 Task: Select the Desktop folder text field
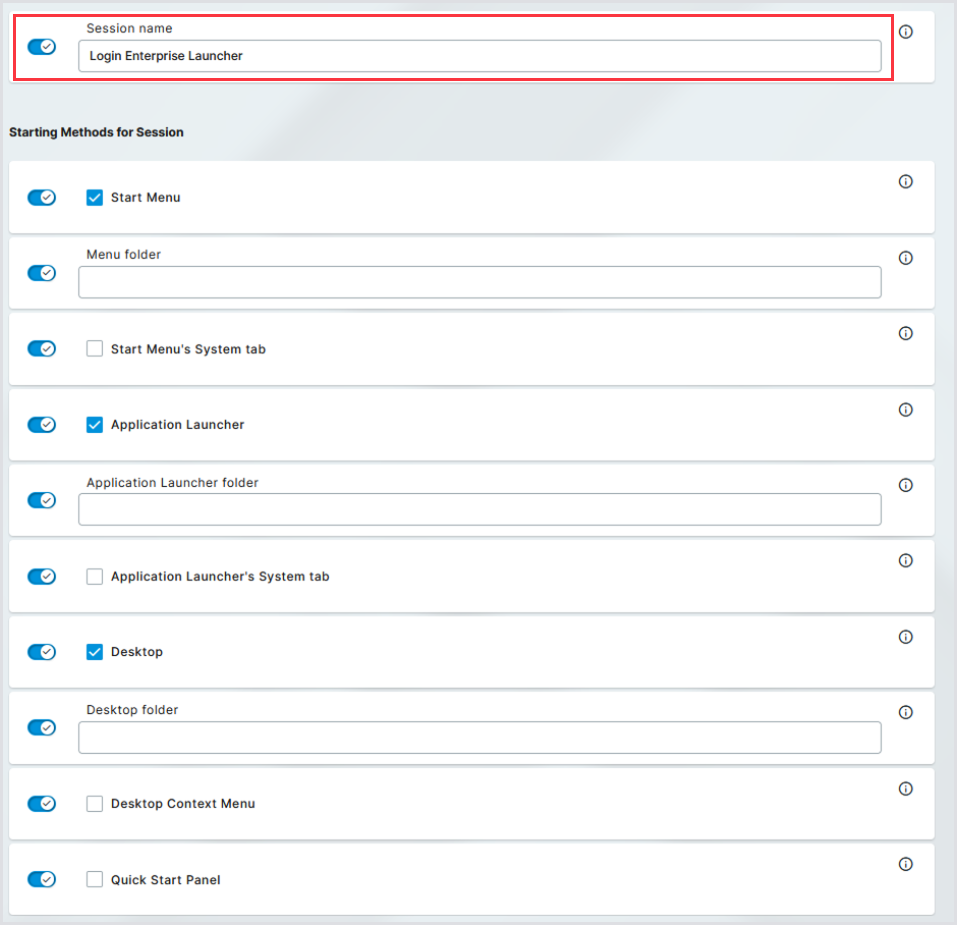pos(480,738)
